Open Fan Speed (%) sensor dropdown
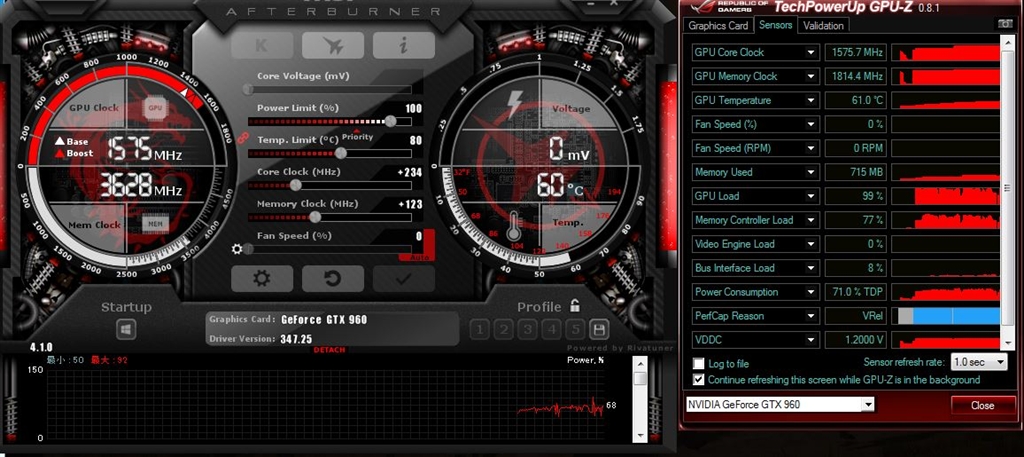 (x=811, y=125)
